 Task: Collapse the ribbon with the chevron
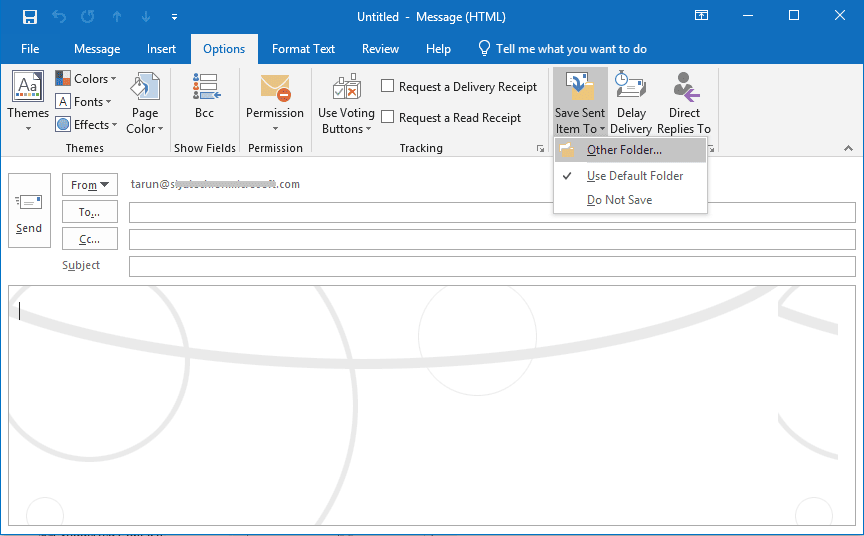click(849, 148)
